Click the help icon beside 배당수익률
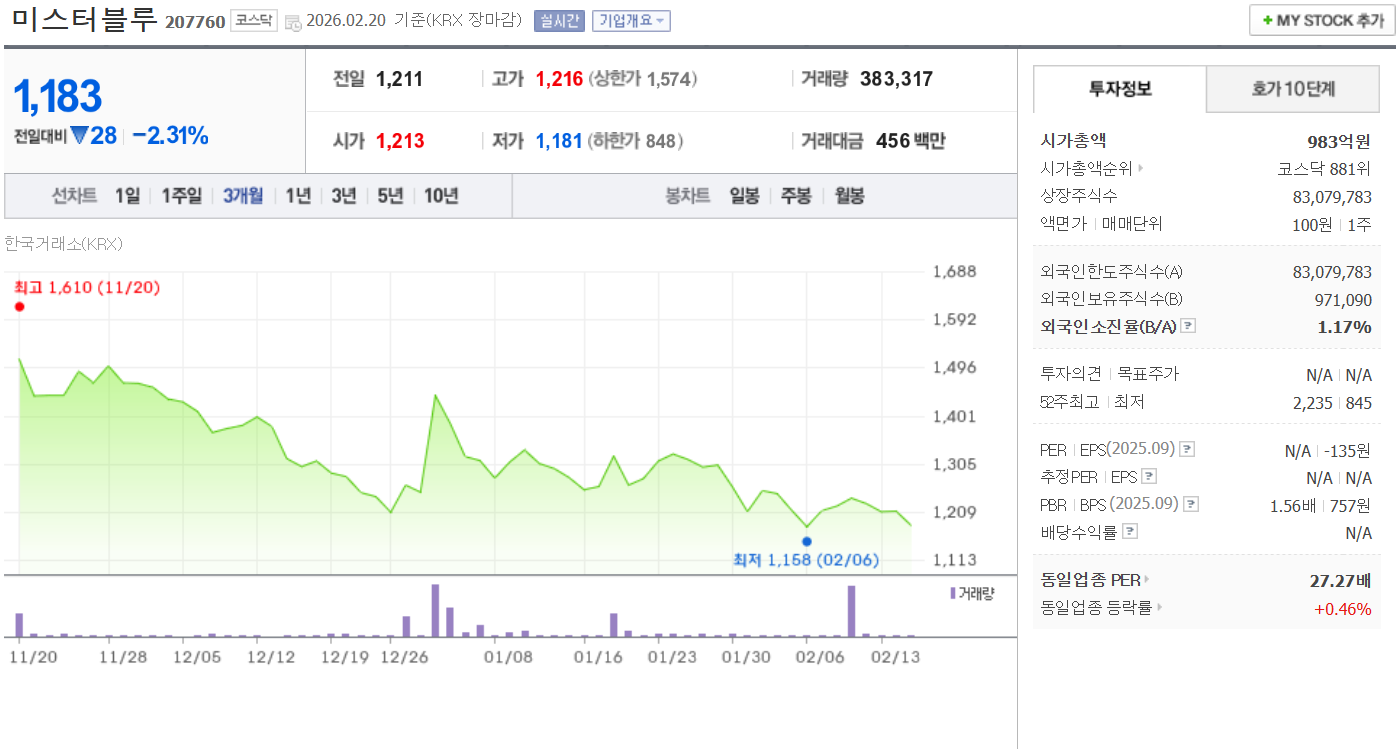1400x749 pixels. coord(1129,531)
